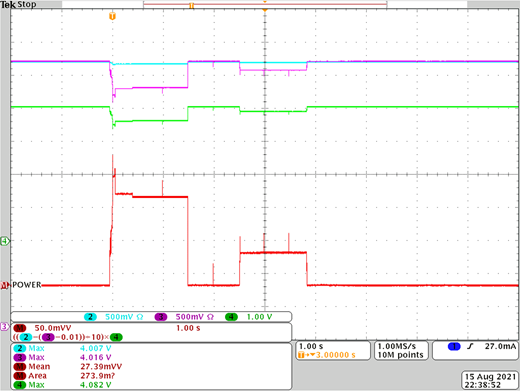
Task: Click the 1.00MS/s sample rate readout
Action: [x=397, y=346]
